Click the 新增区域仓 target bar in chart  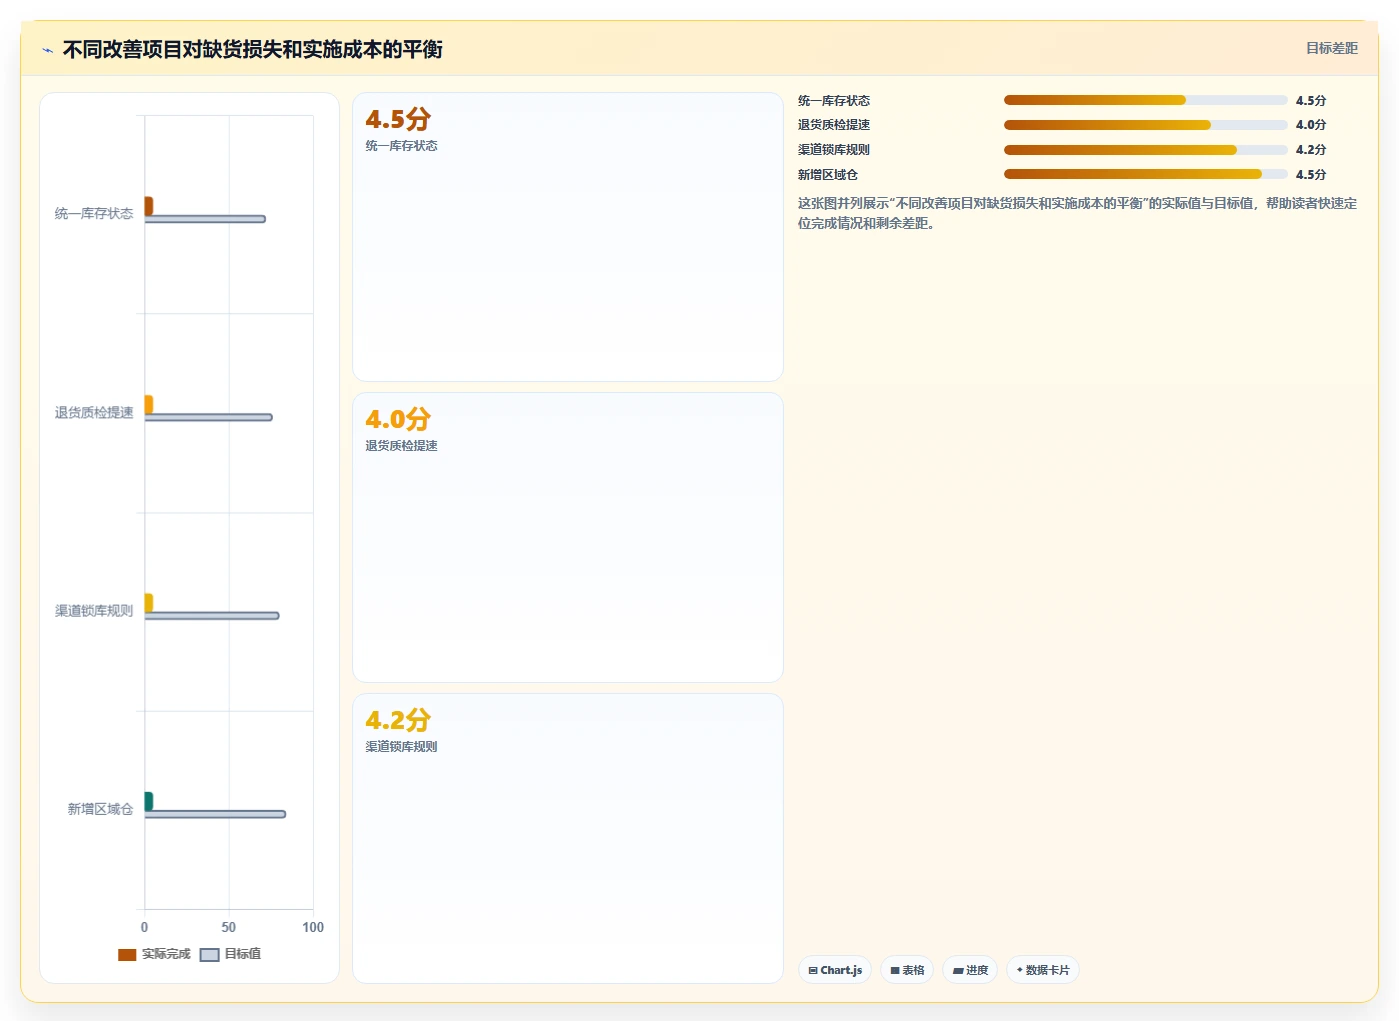[x=215, y=814]
